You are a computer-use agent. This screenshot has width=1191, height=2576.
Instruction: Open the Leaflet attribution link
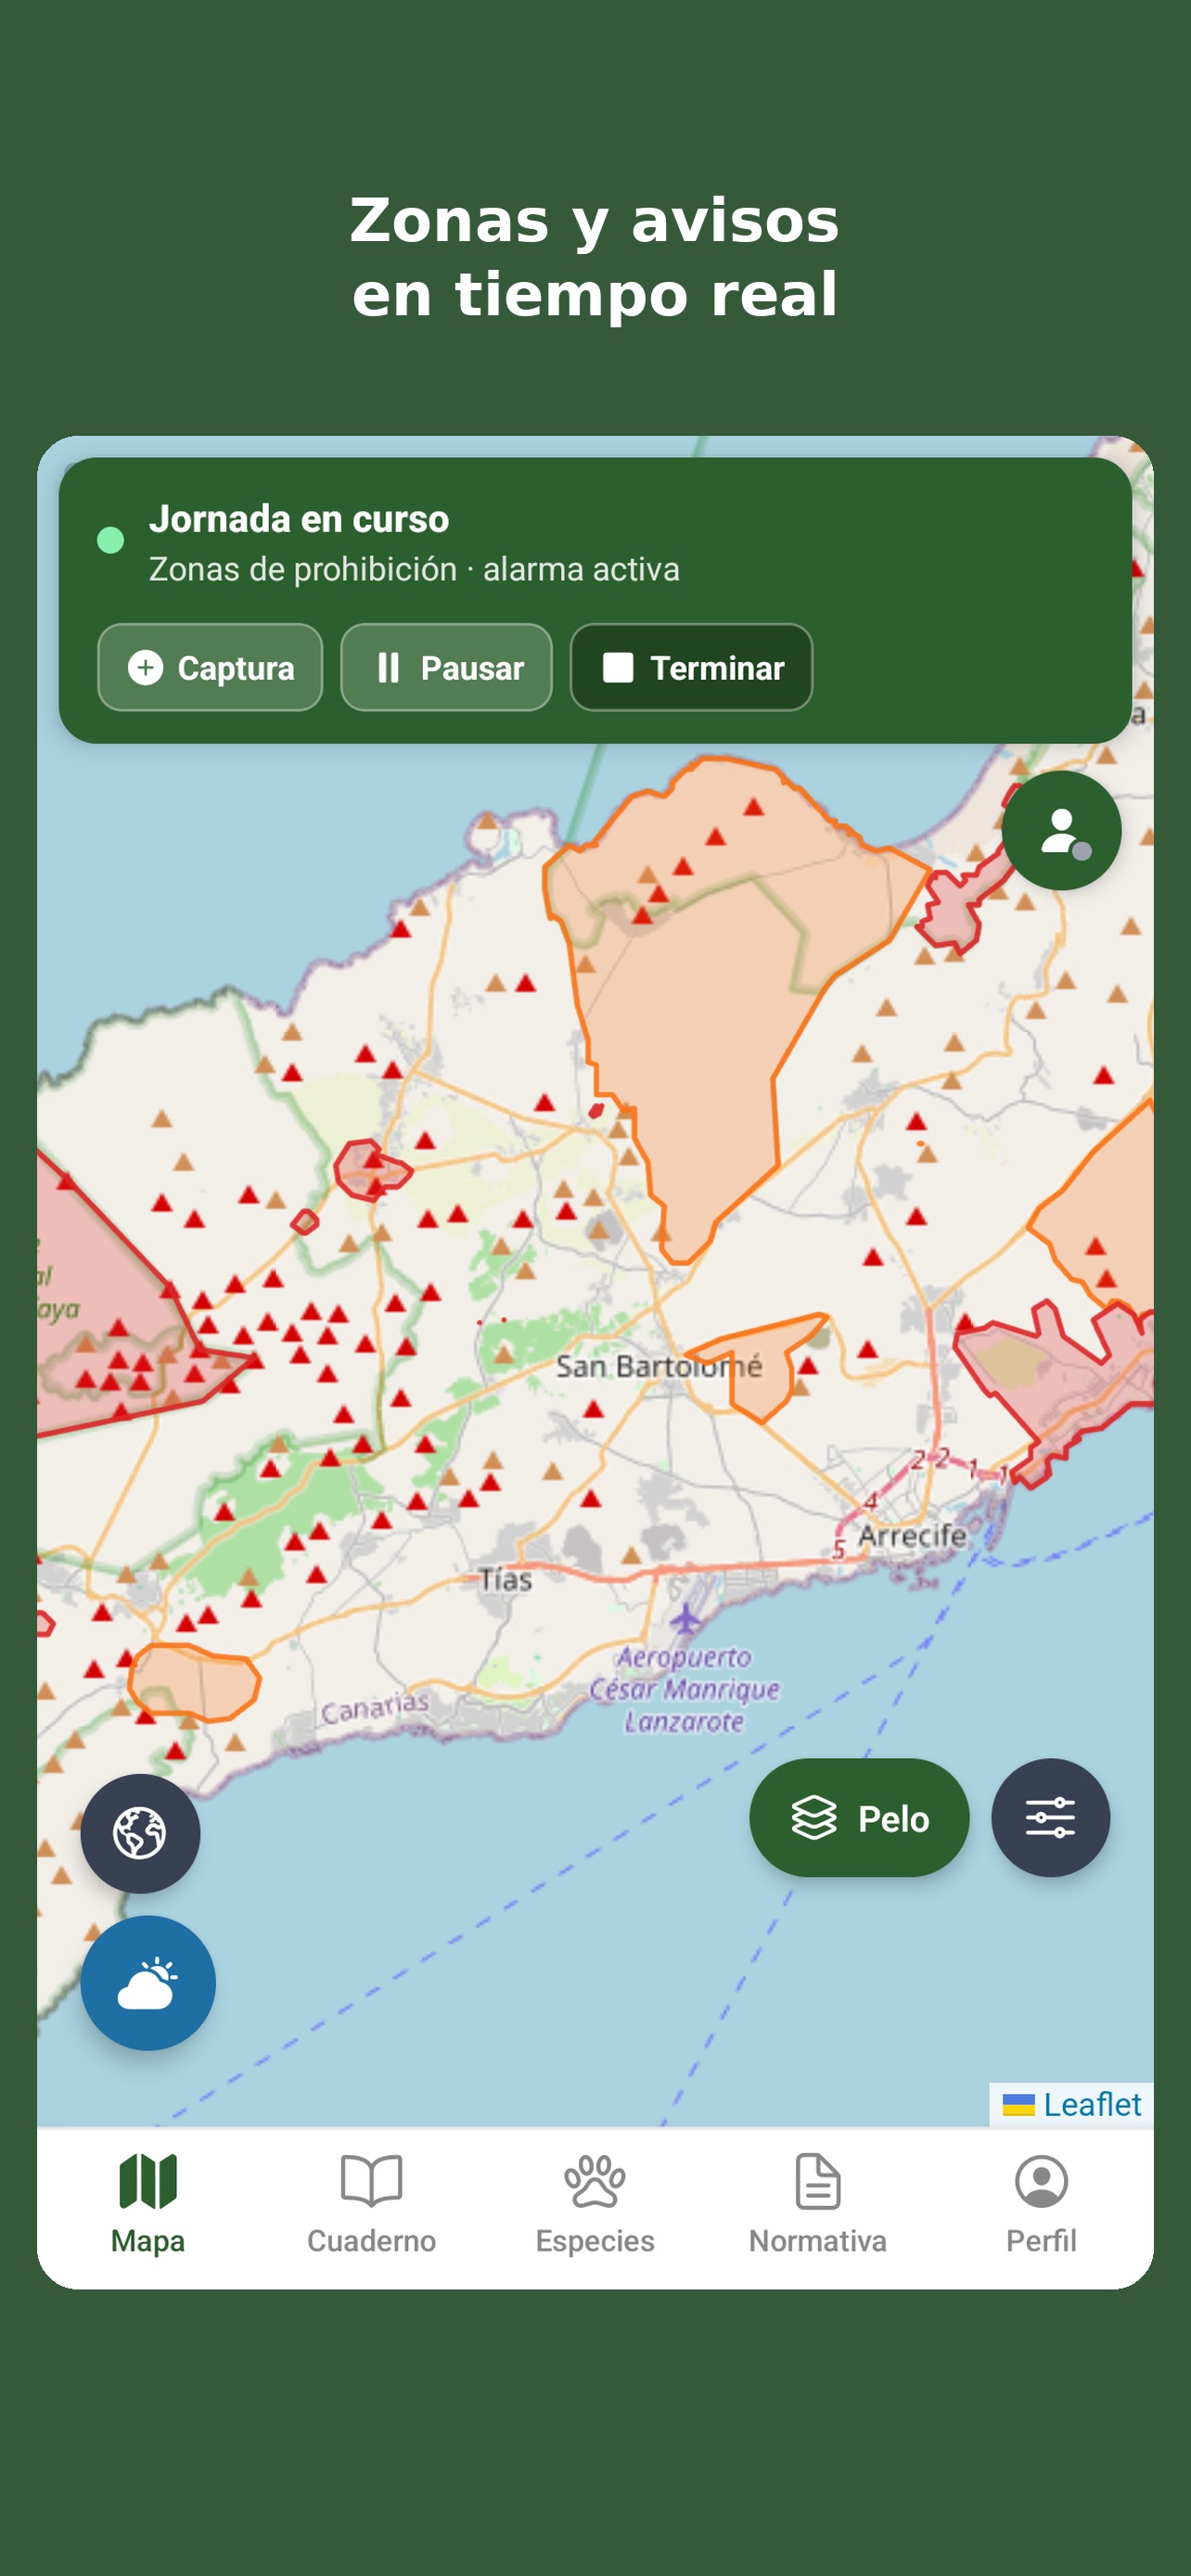pos(1092,2104)
